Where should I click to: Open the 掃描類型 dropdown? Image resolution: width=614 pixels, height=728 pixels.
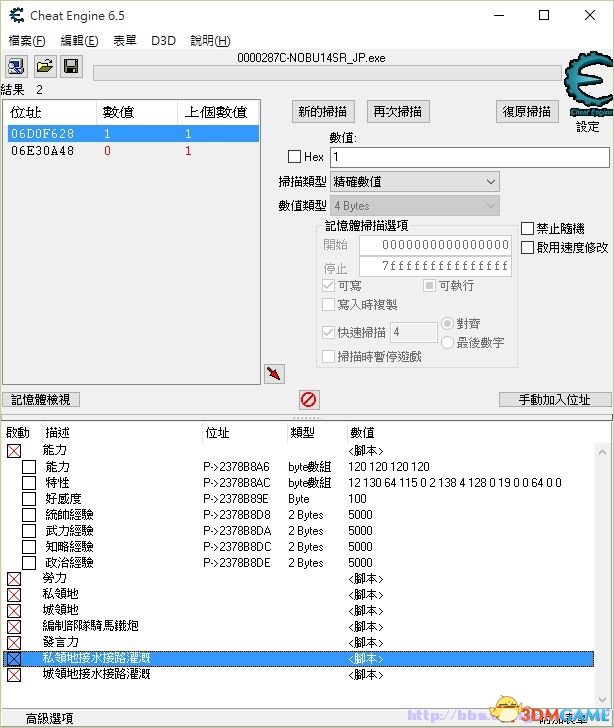[415, 182]
